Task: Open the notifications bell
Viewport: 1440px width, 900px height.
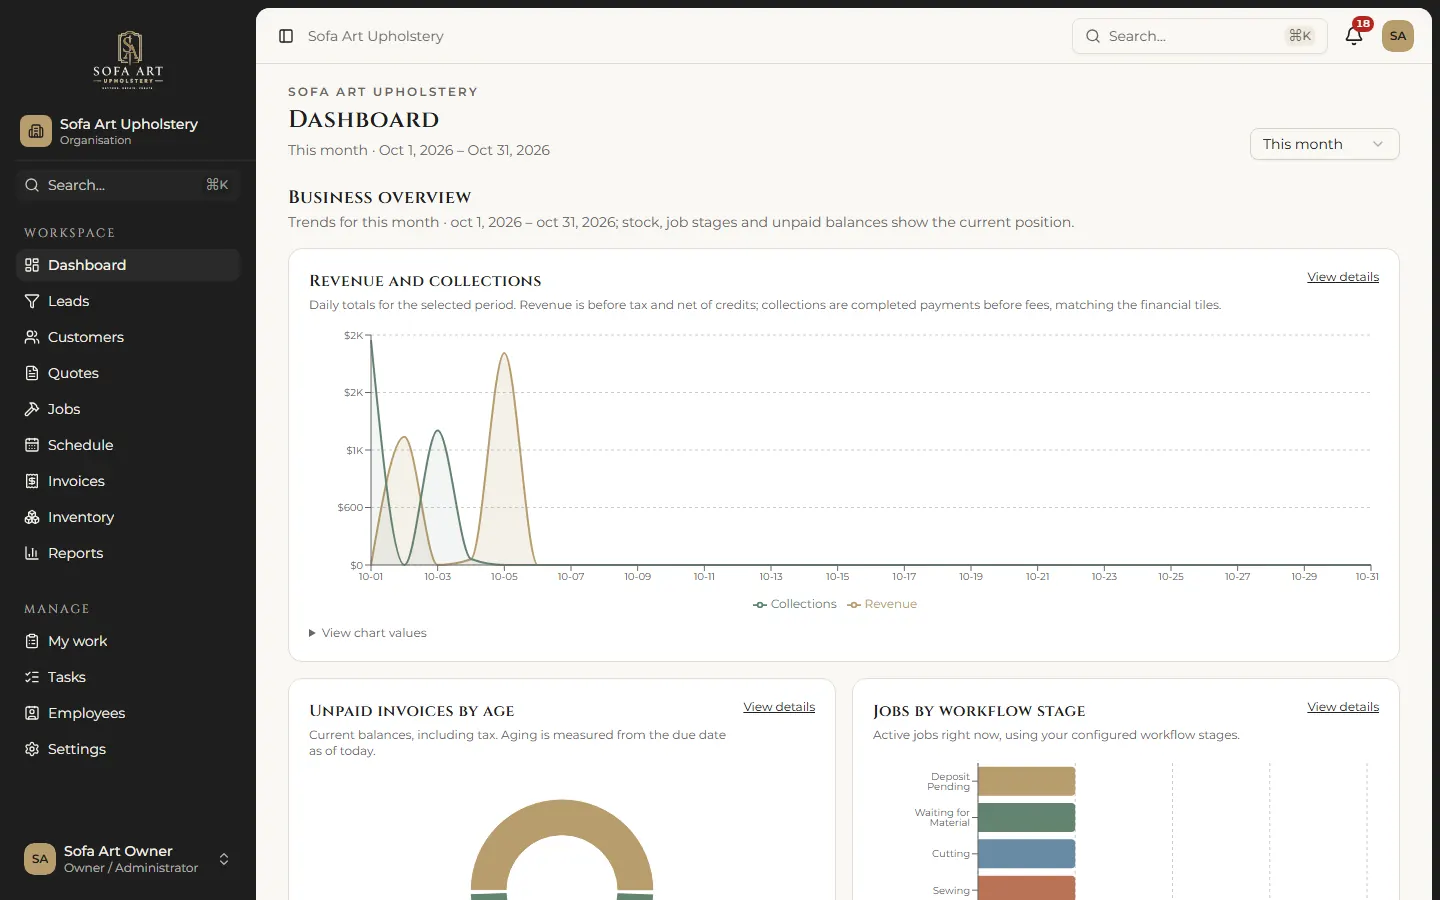Action: click(x=1354, y=36)
